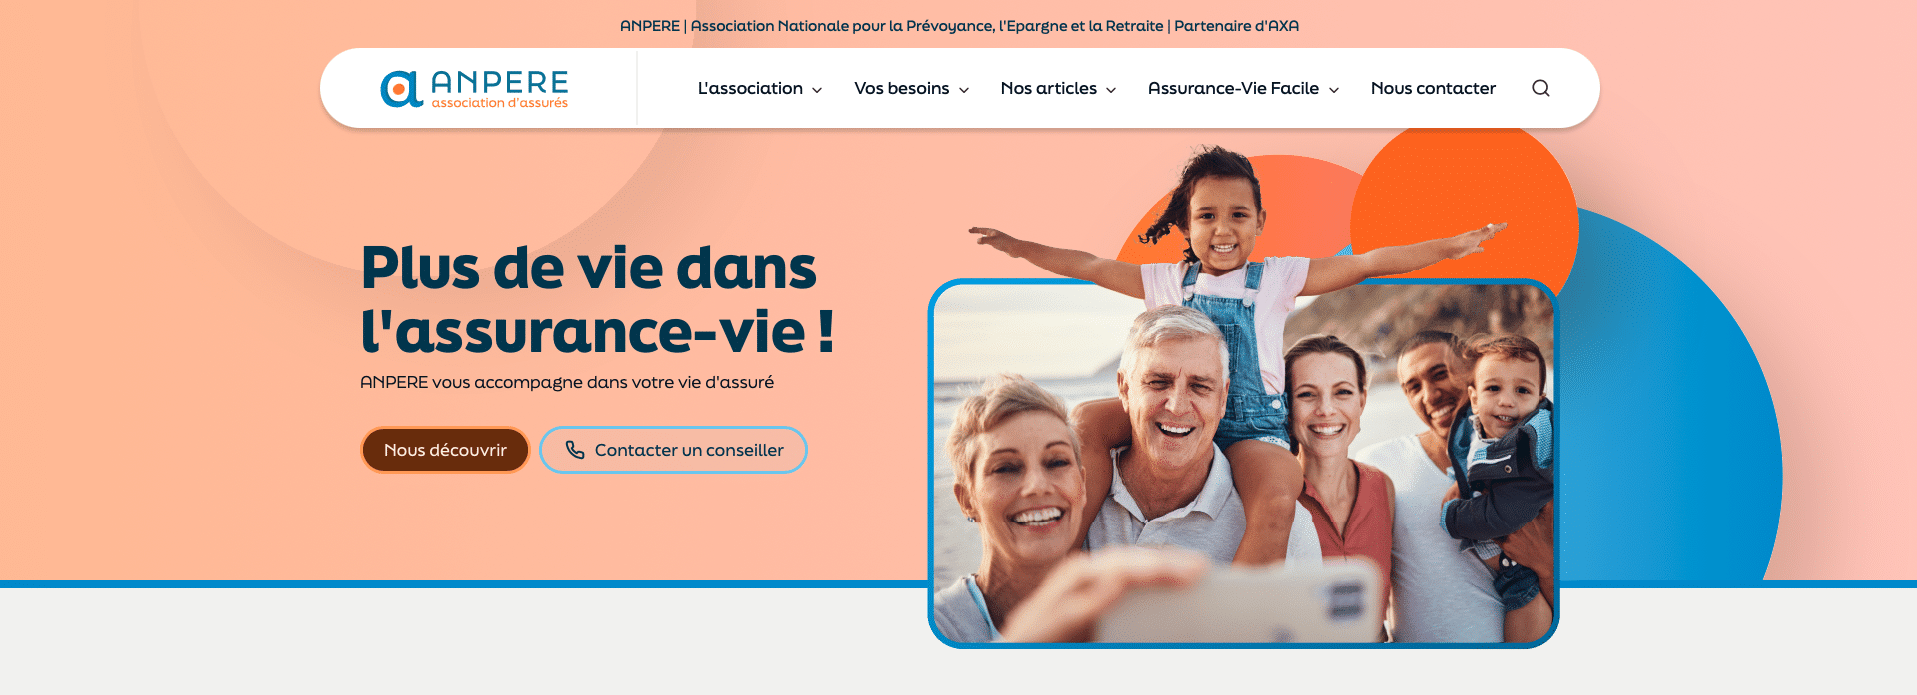Click the phone icon in the conseiller button
1917x695 pixels.
575,450
